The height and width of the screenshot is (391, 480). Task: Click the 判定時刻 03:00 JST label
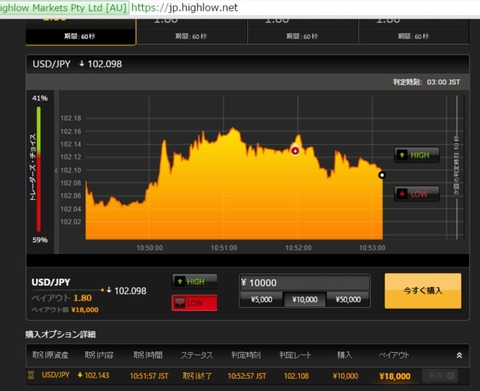(427, 82)
